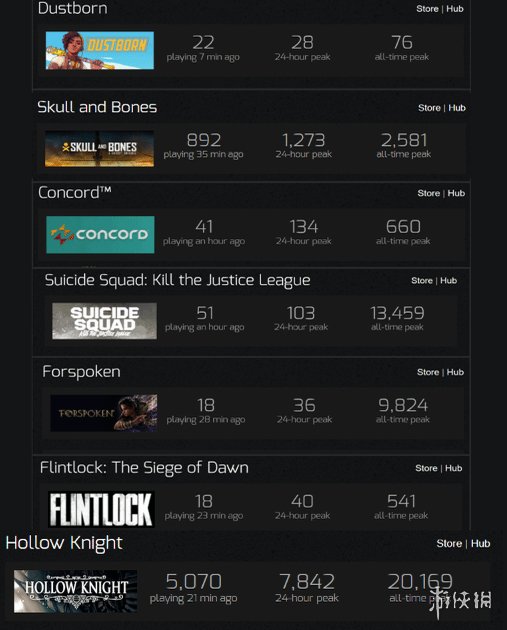Viewport: 507px width, 630px height.
Task: Open the Hub link for Hollow Knight
Action: tap(480, 544)
